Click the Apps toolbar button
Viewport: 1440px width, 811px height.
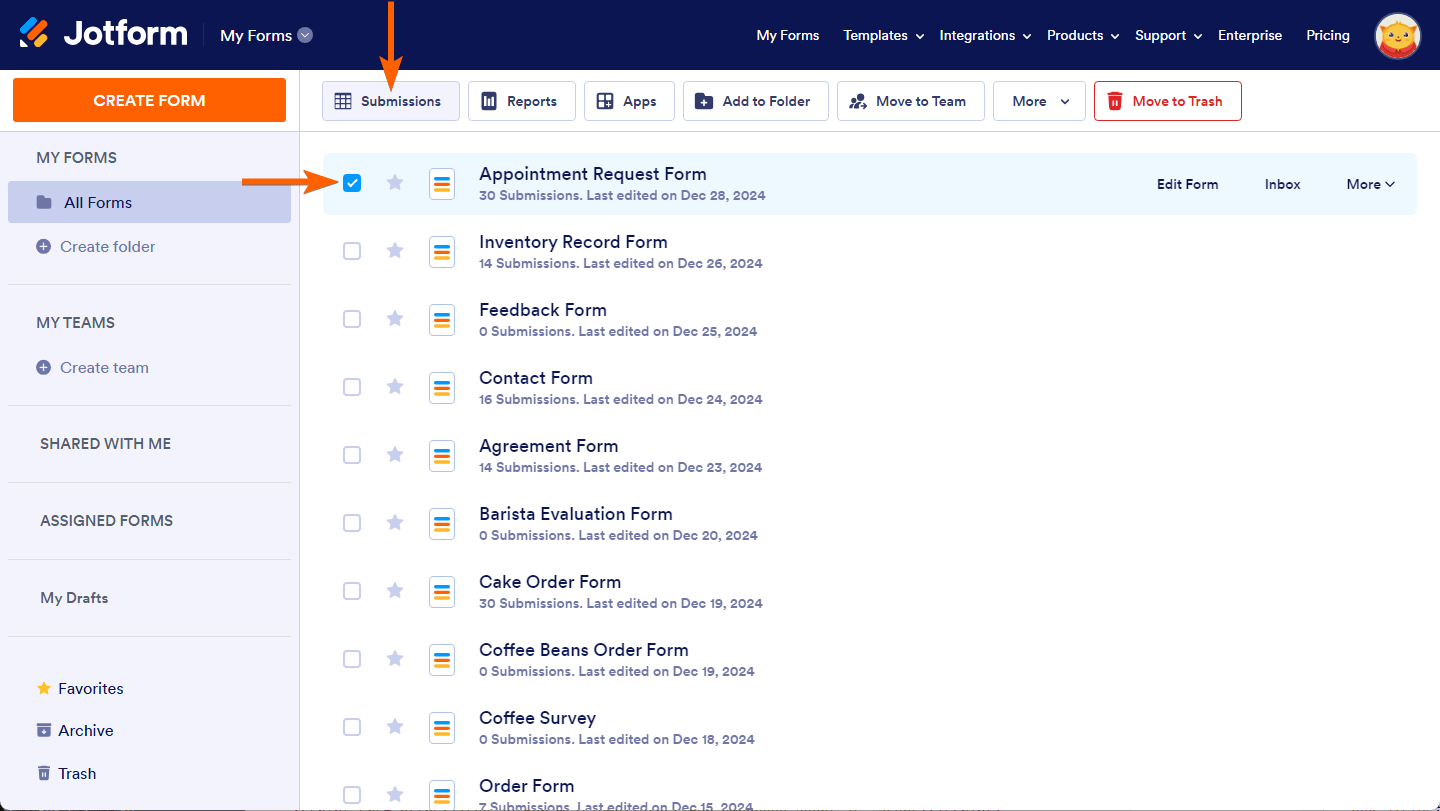[x=629, y=101]
